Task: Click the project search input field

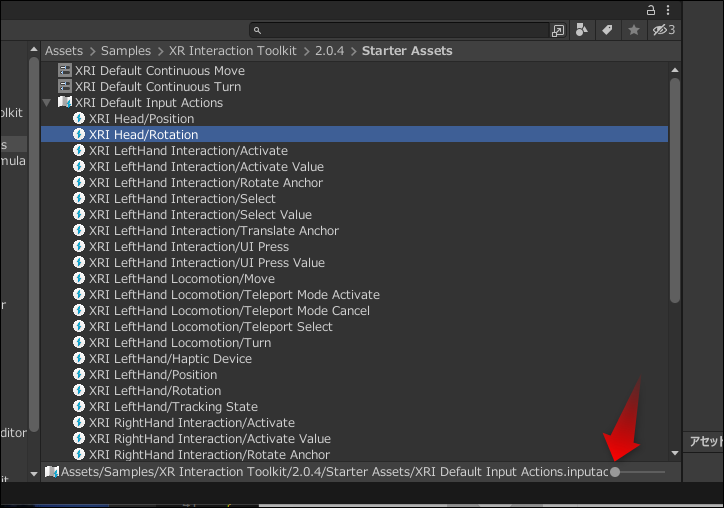Action: point(399,30)
